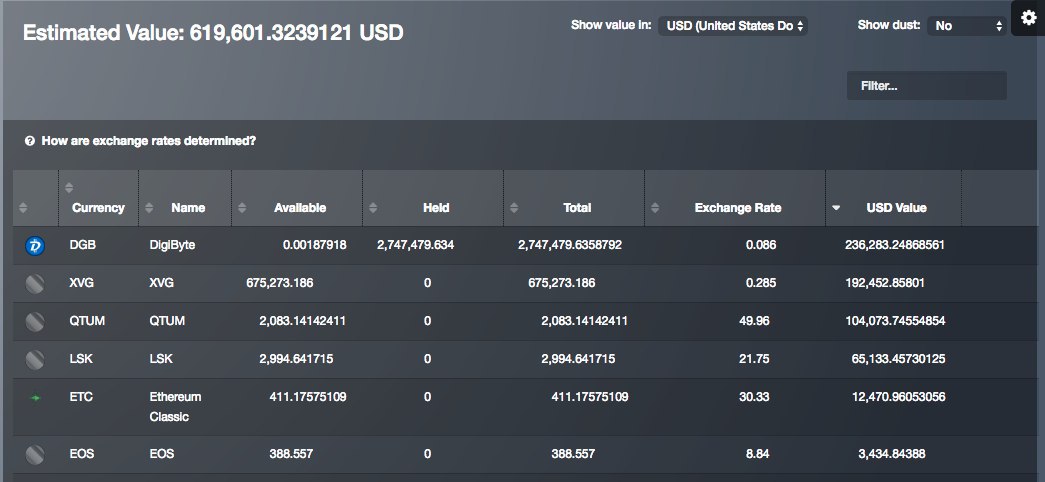Open the Show value in currency dropdown
Screen dimensions: 1045x482
click(732, 26)
